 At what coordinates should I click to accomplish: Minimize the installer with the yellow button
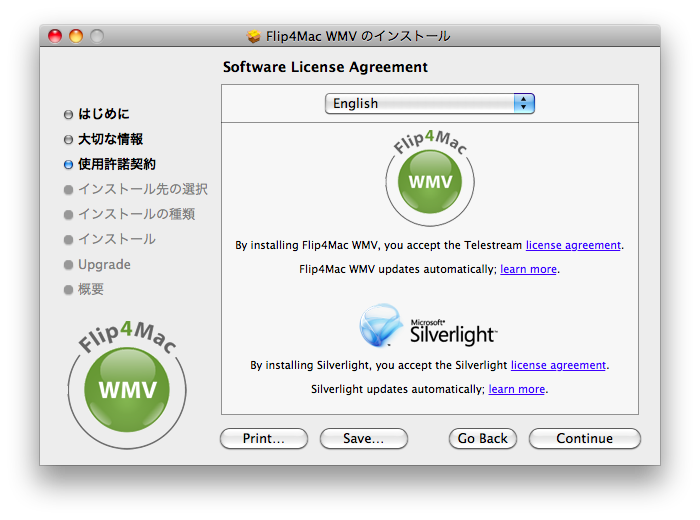(76, 36)
